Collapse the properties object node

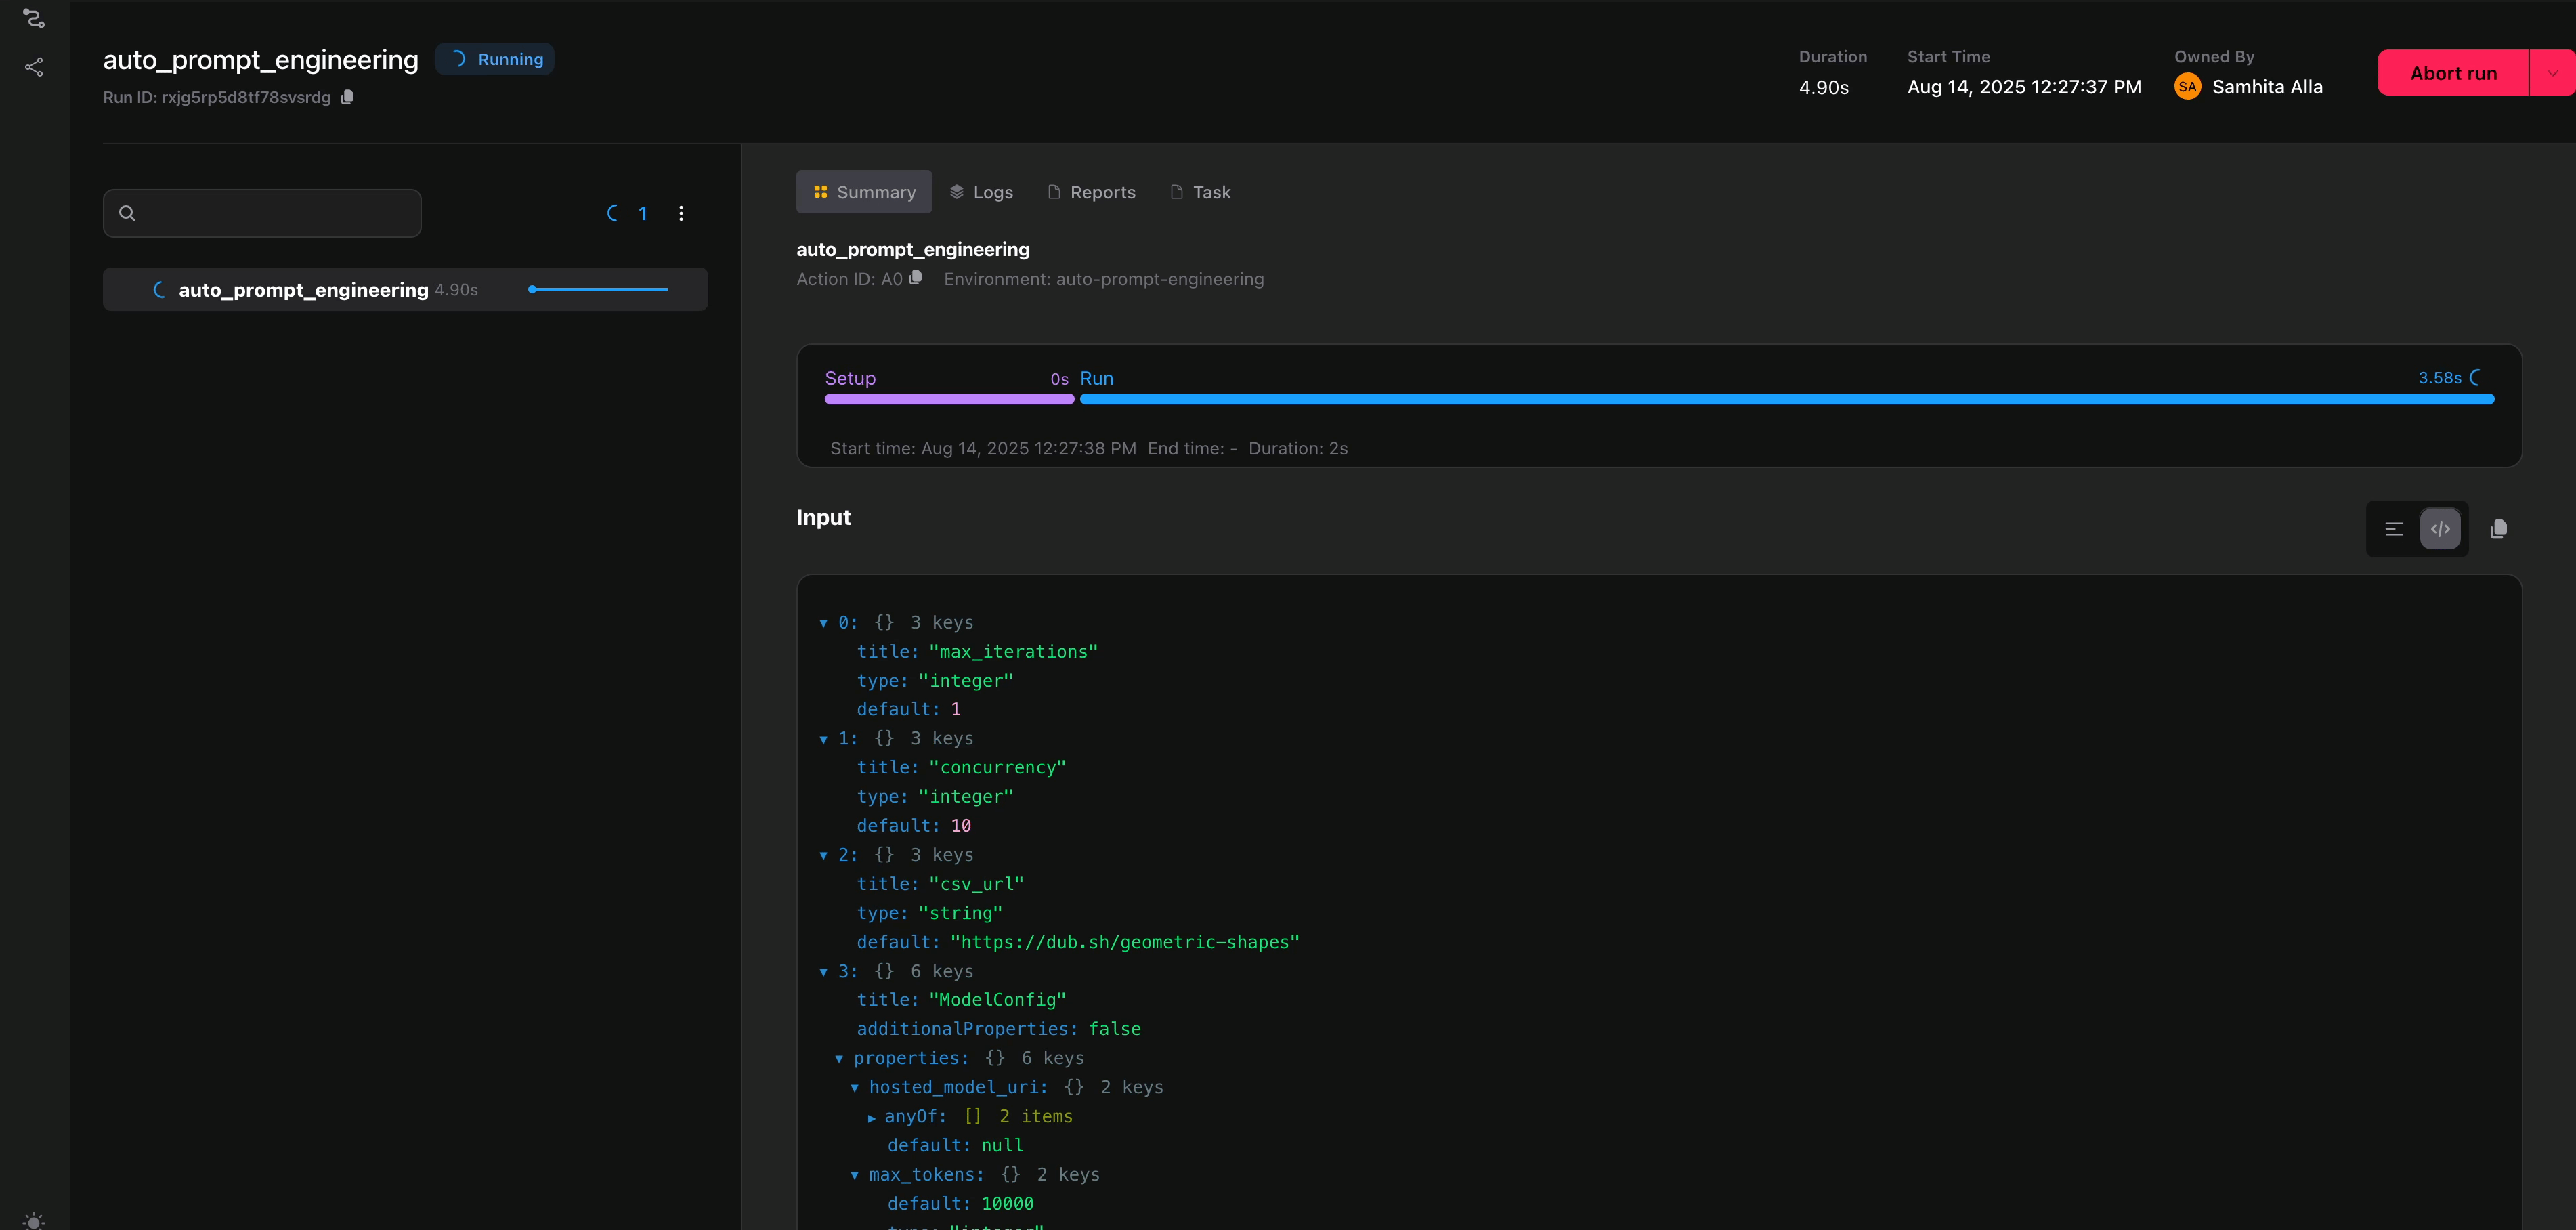pyautogui.click(x=839, y=1059)
